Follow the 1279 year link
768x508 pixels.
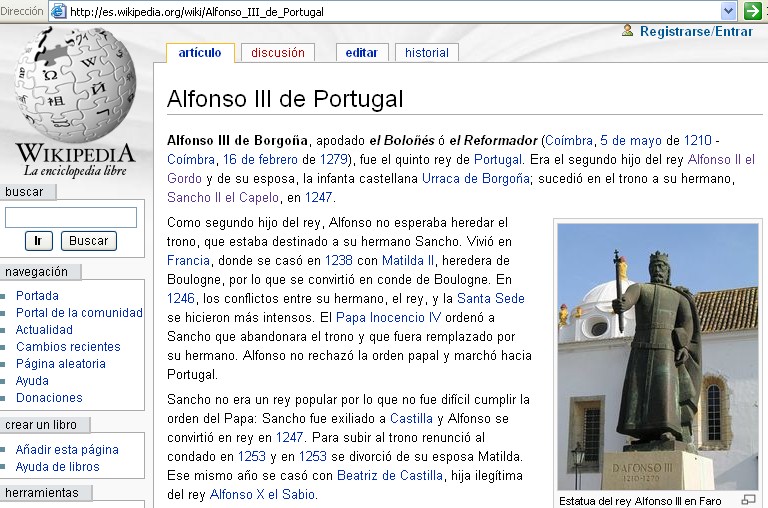coord(334,160)
